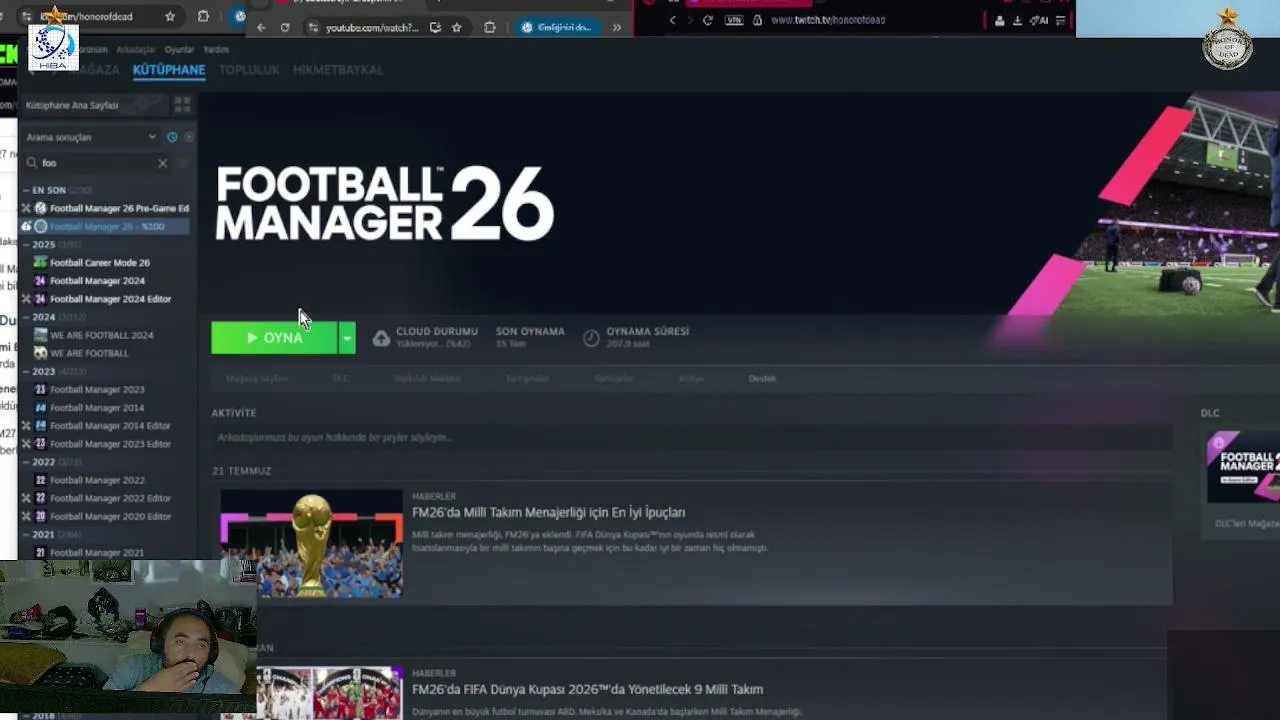Reload the Twitch browser page
The width and height of the screenshot is (1280, 720).
point(708,20)
